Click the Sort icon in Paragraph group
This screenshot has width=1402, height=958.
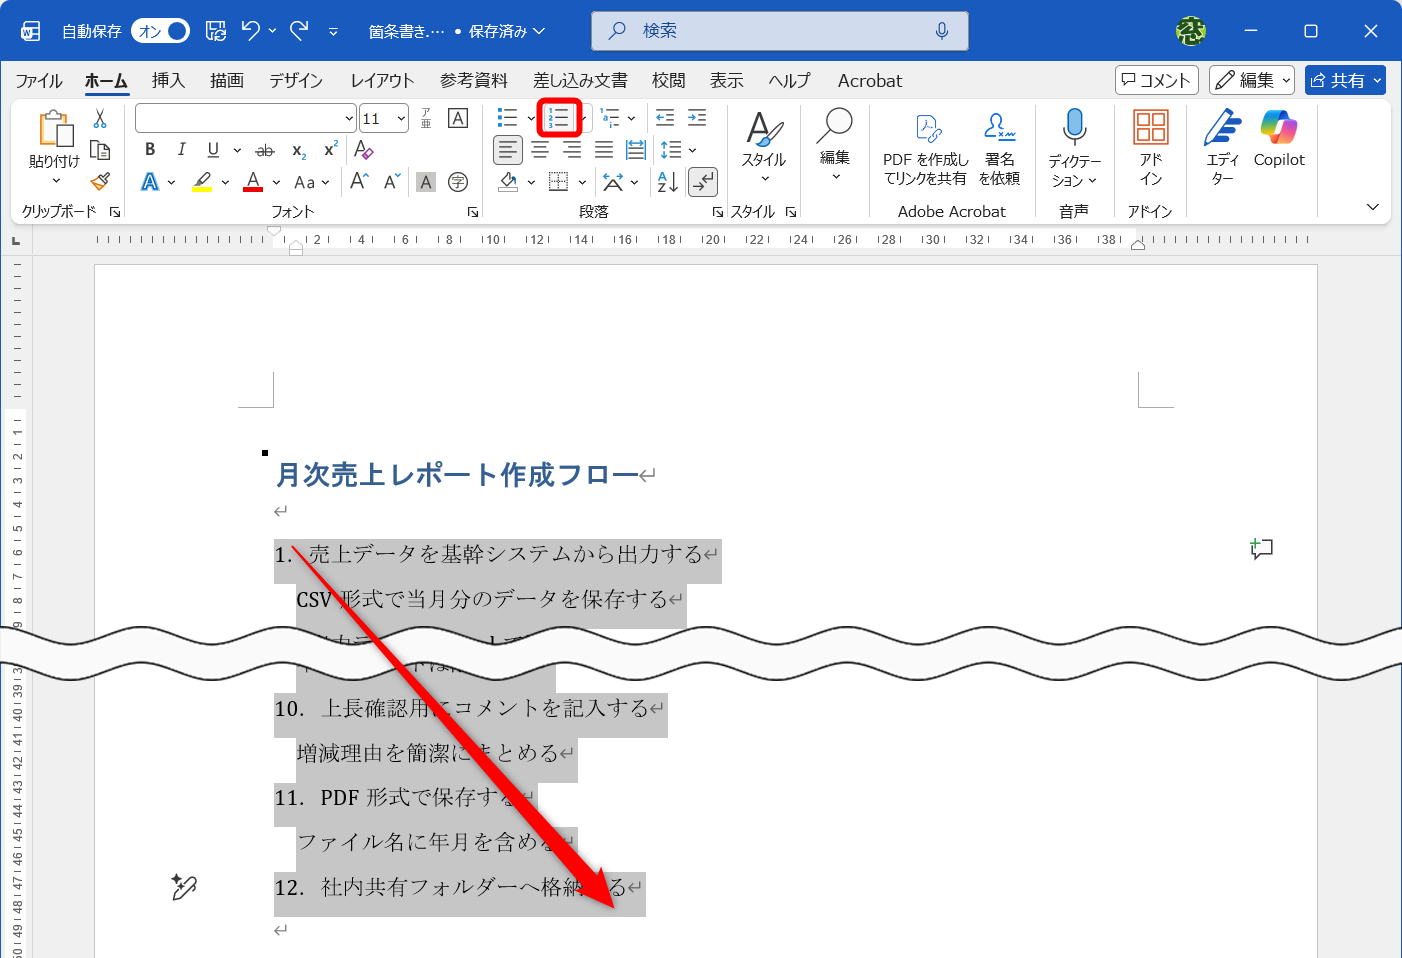(667, 181)
